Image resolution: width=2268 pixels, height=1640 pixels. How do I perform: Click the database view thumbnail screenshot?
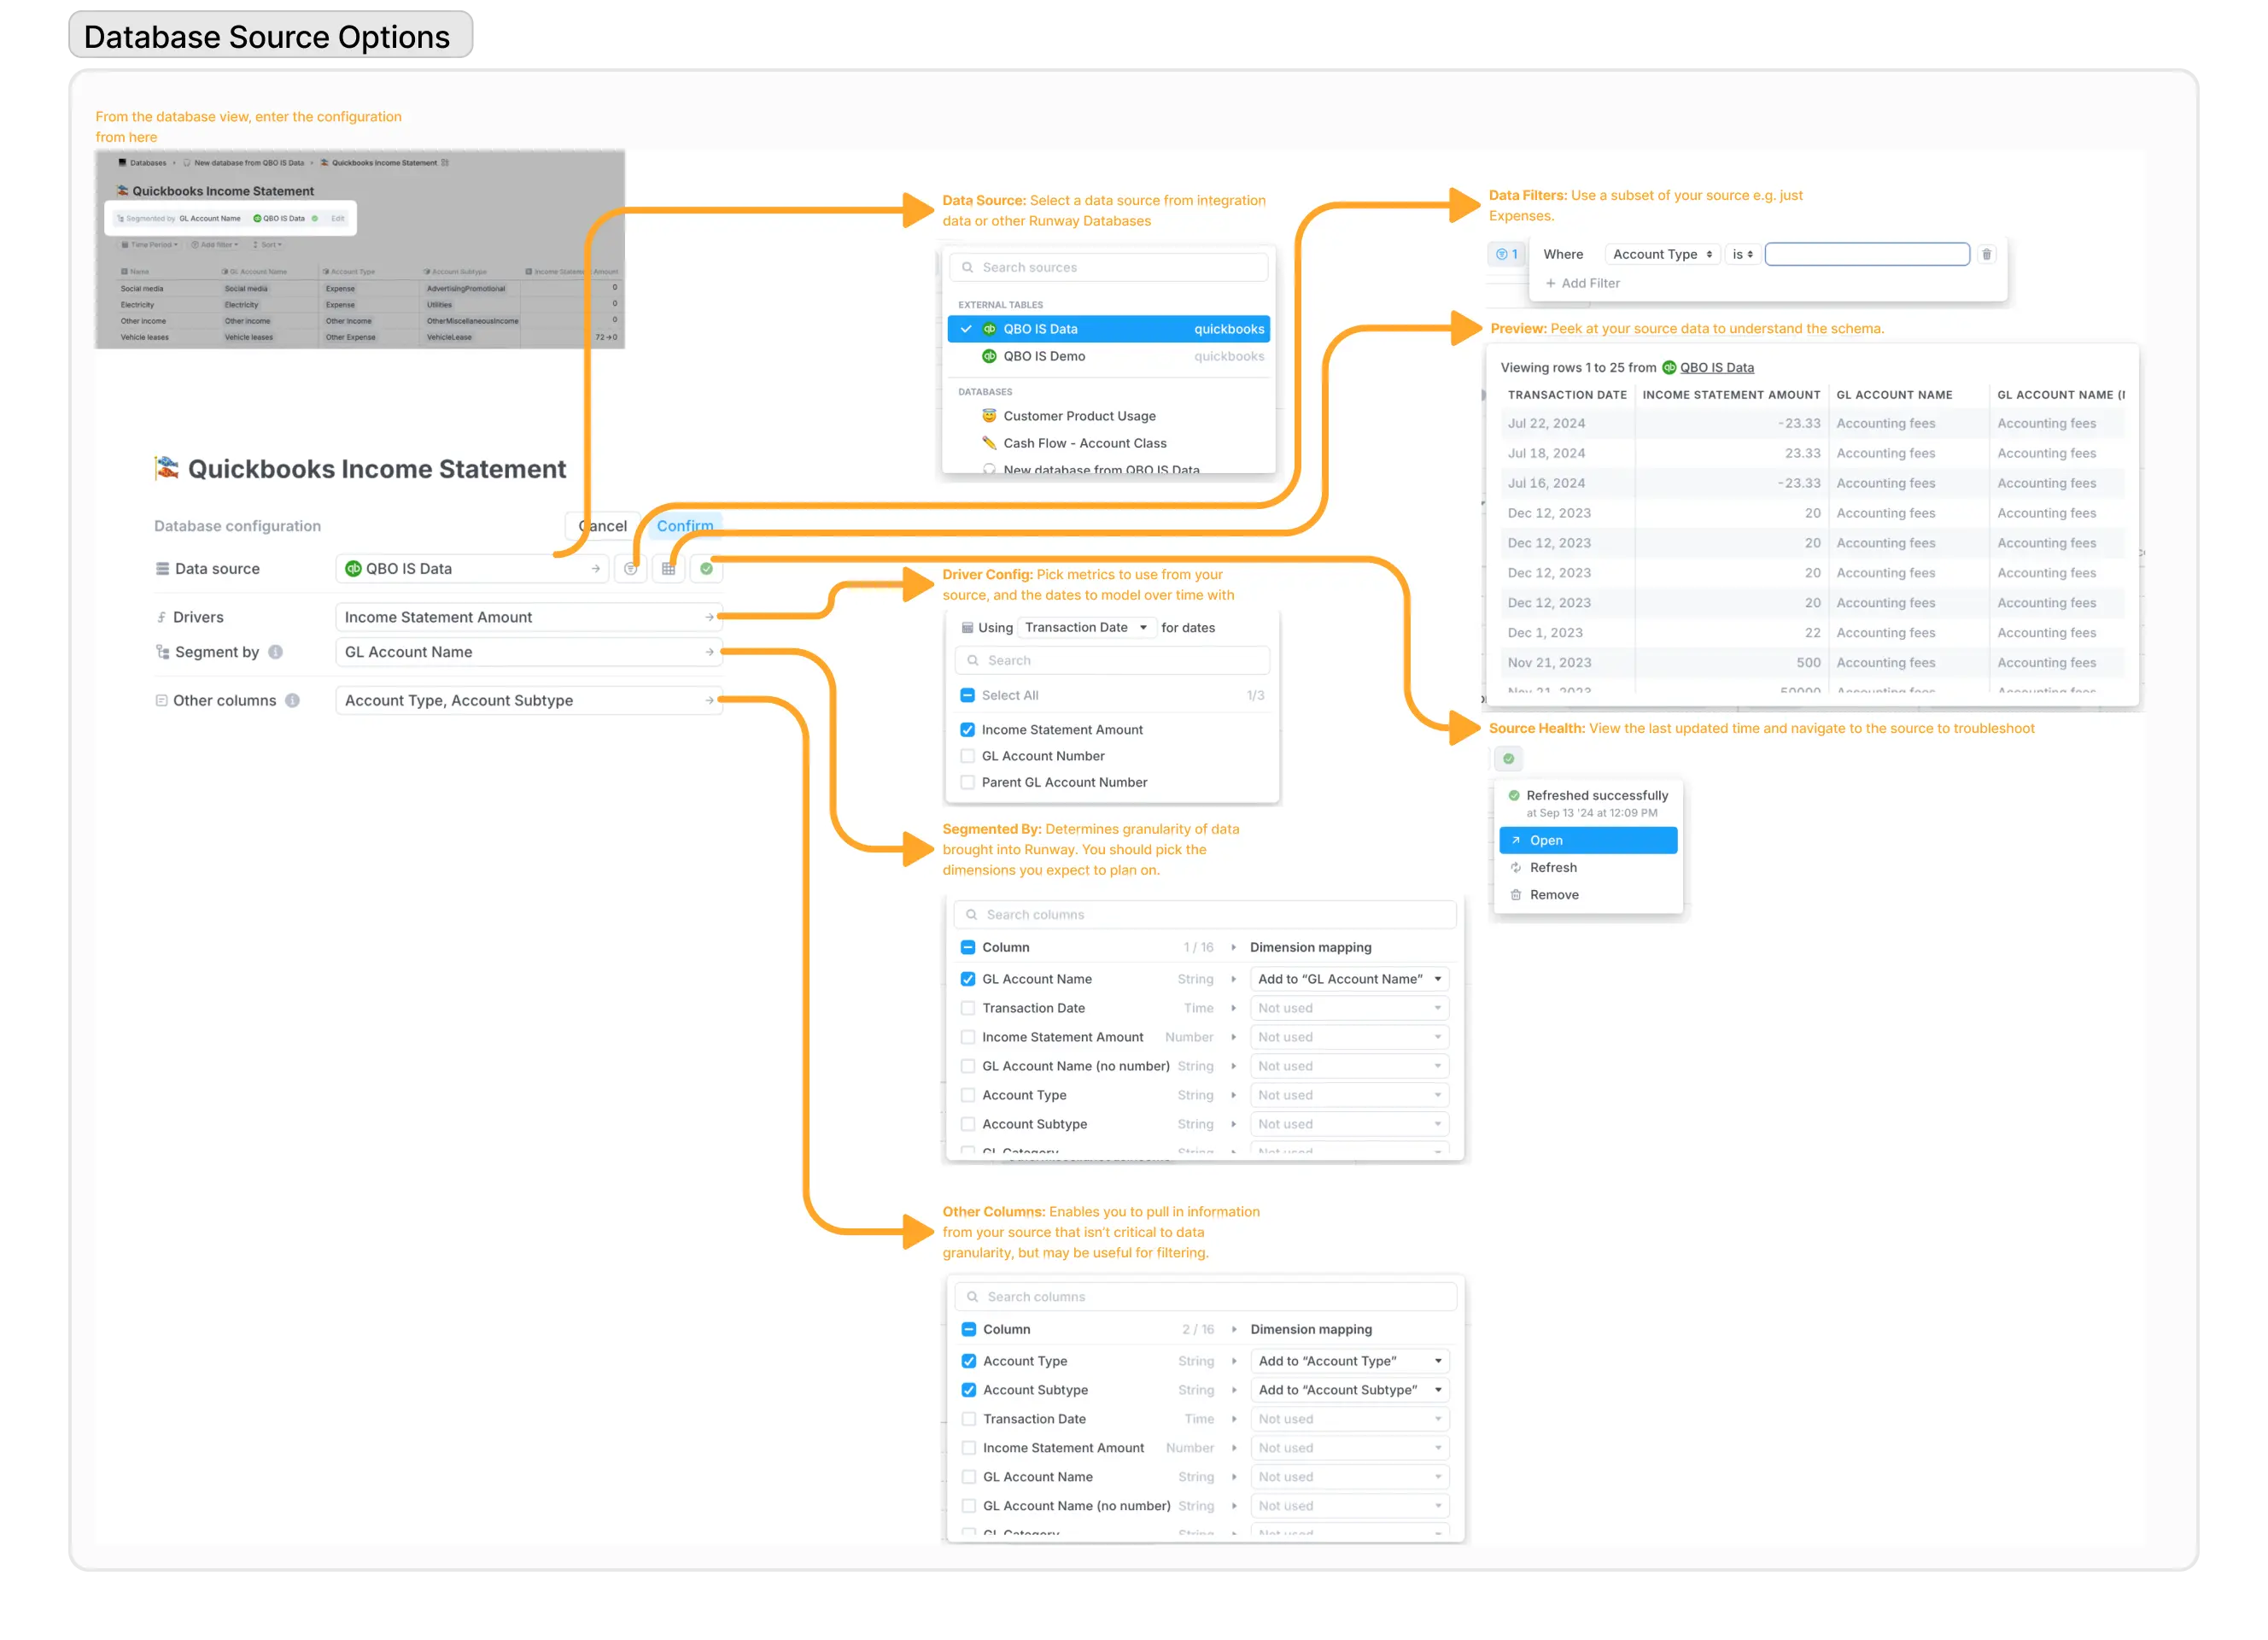click(x=360, y=250)
